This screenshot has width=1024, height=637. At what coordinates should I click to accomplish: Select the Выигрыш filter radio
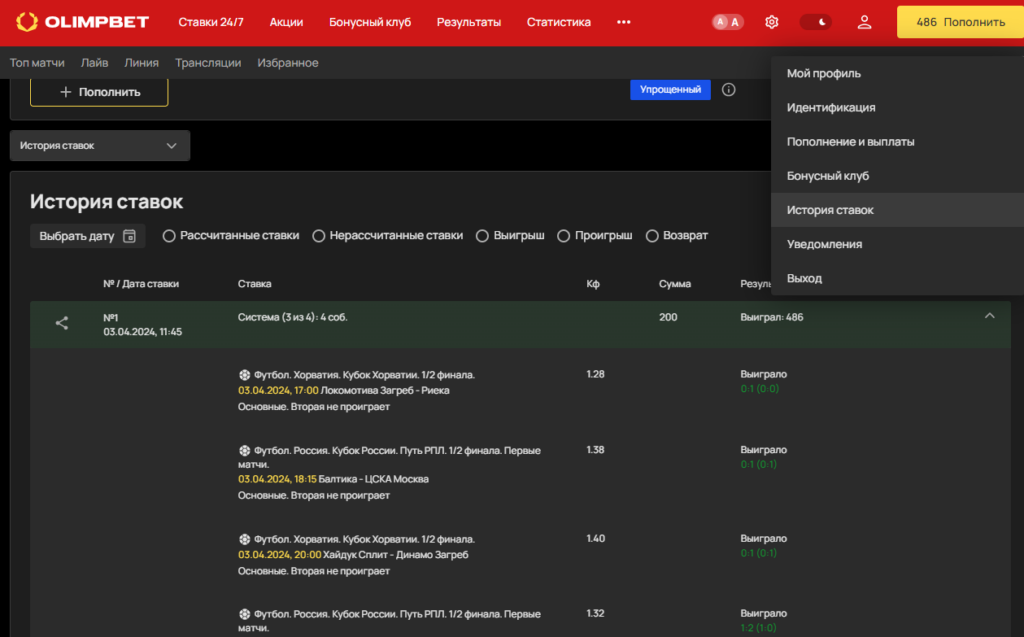coord(482,236)
